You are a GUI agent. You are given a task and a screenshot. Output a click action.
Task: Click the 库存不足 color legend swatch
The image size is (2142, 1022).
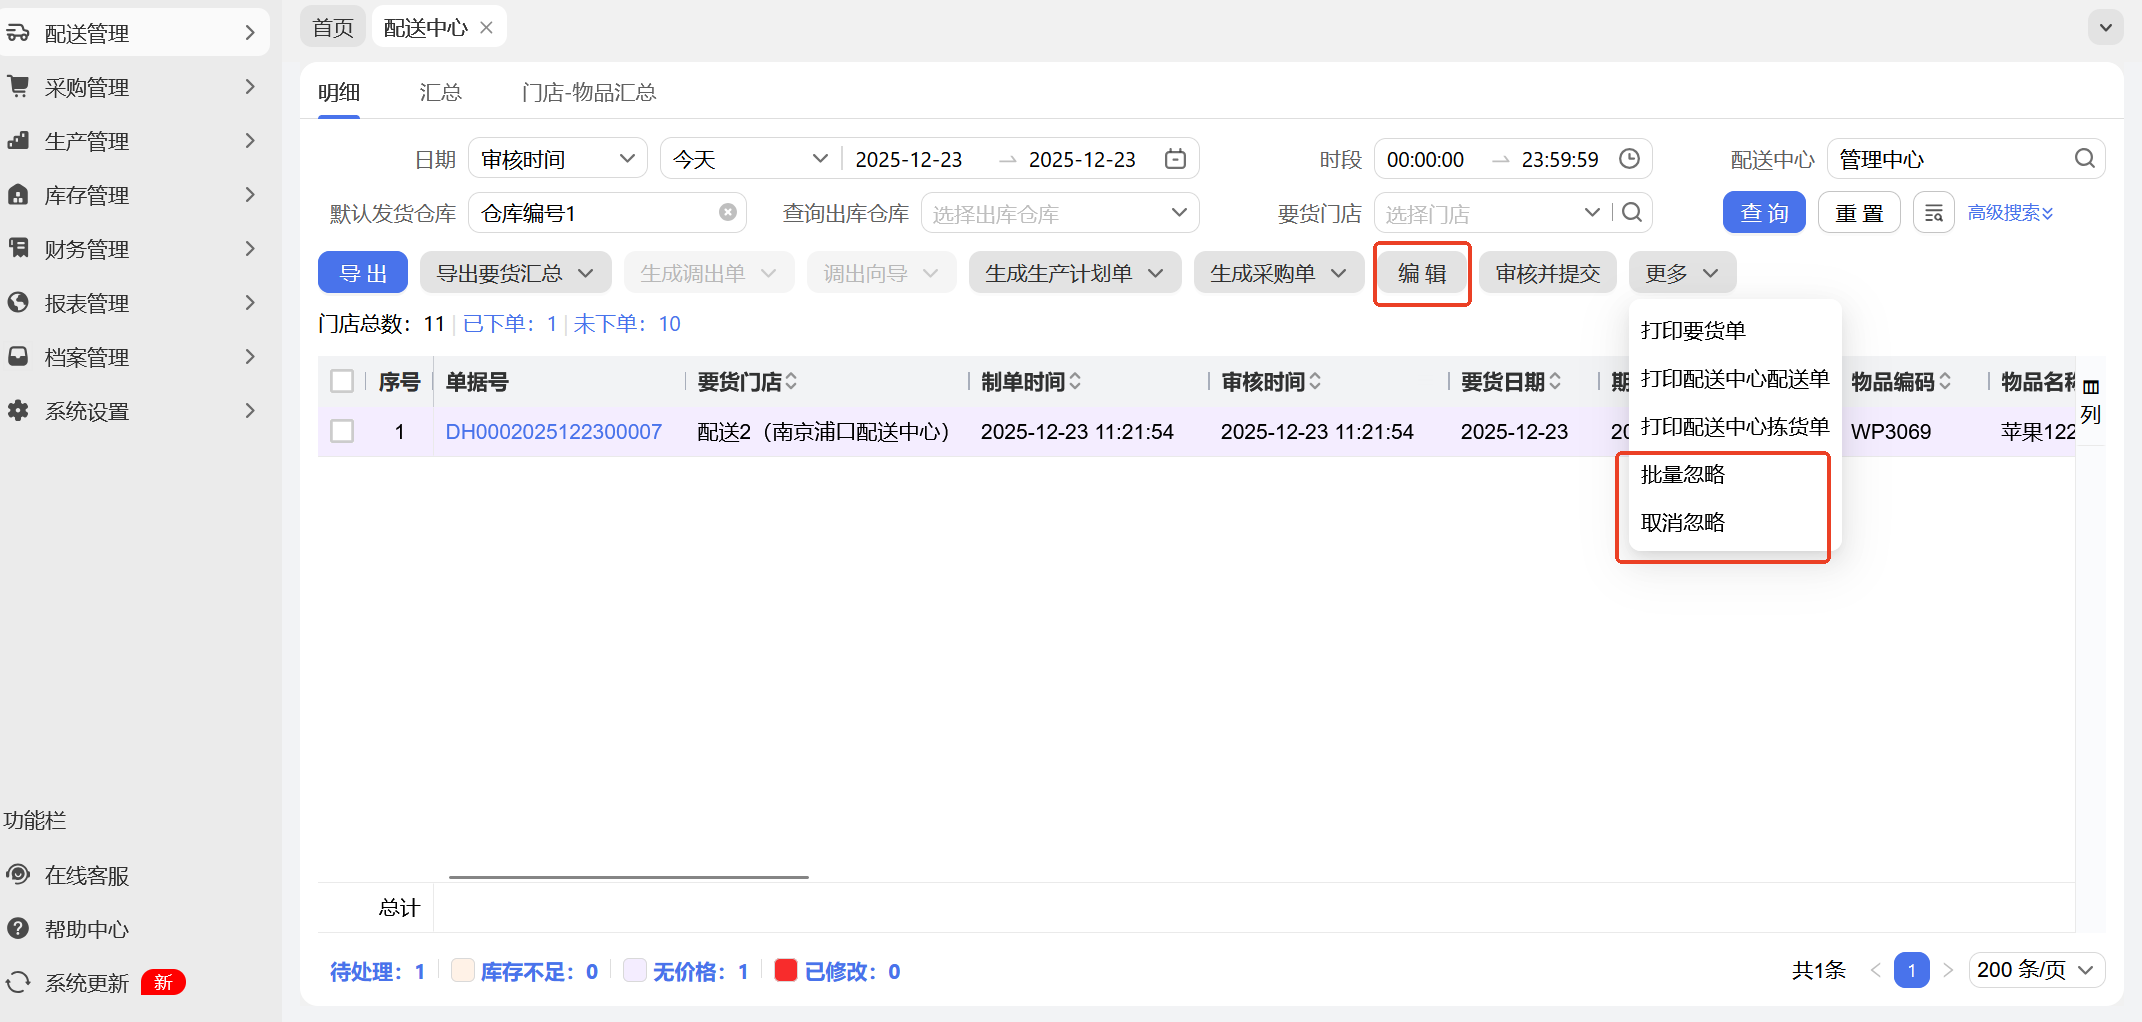(462, 970)
